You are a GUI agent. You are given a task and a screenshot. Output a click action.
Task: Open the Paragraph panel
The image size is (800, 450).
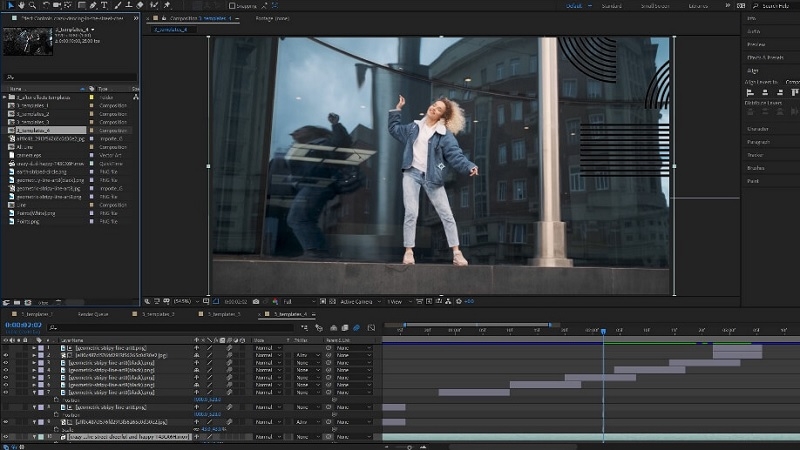tap(758, 142)
